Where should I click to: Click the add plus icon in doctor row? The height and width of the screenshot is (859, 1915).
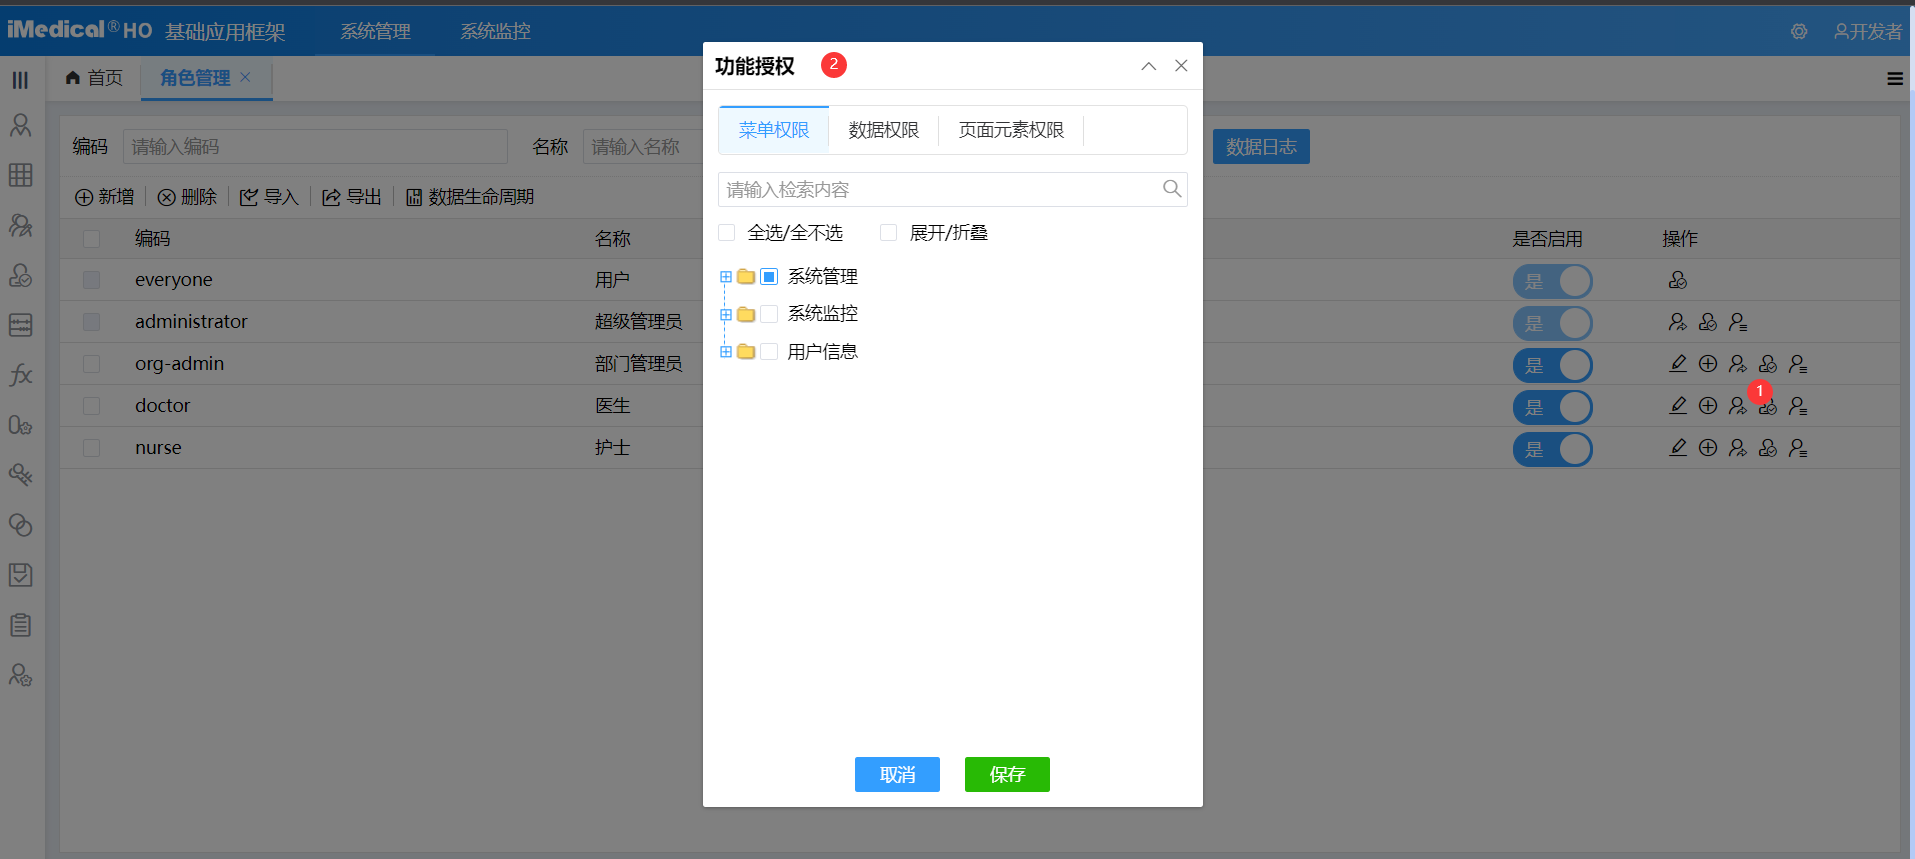pyautogui.click(x=1708, y=406)
